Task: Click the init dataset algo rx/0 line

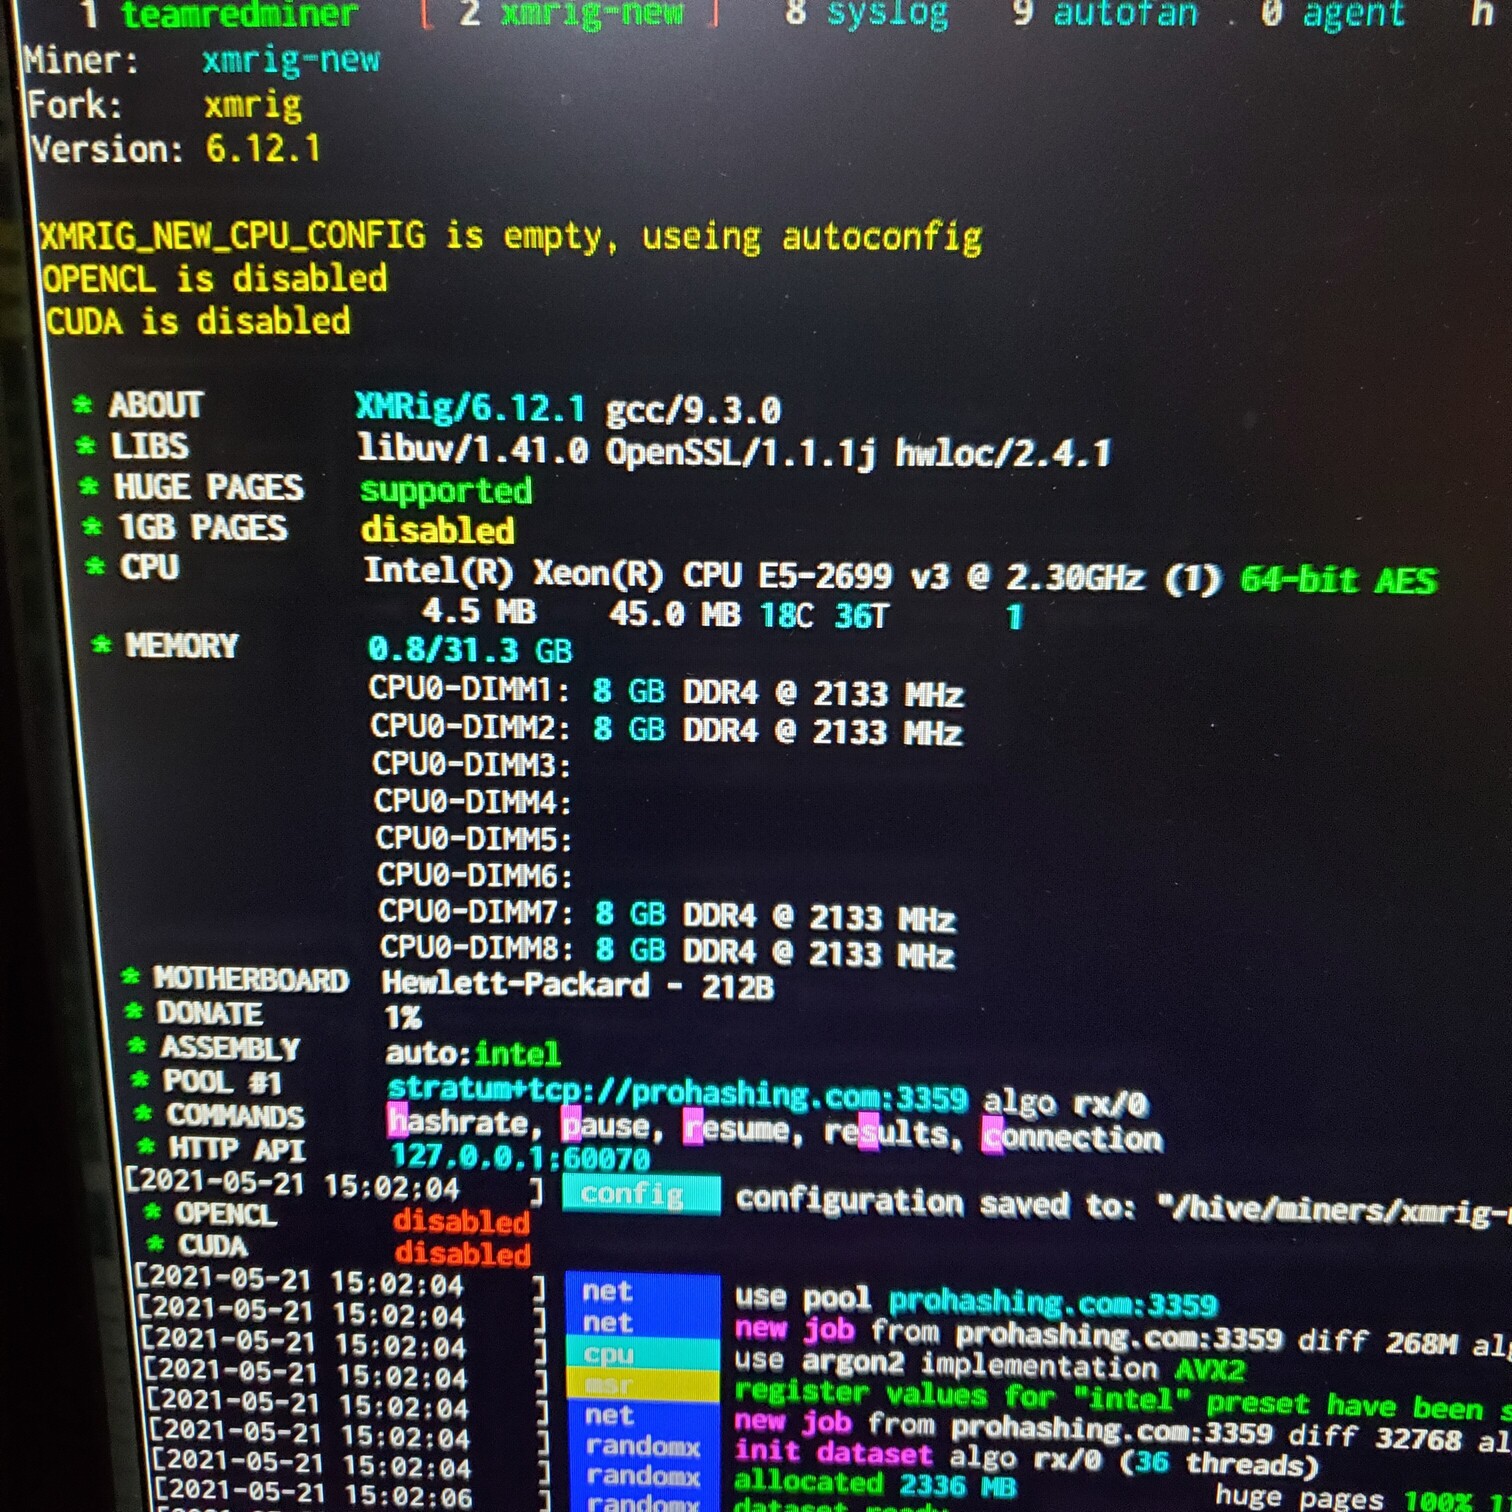Action: point(1026,1459)
